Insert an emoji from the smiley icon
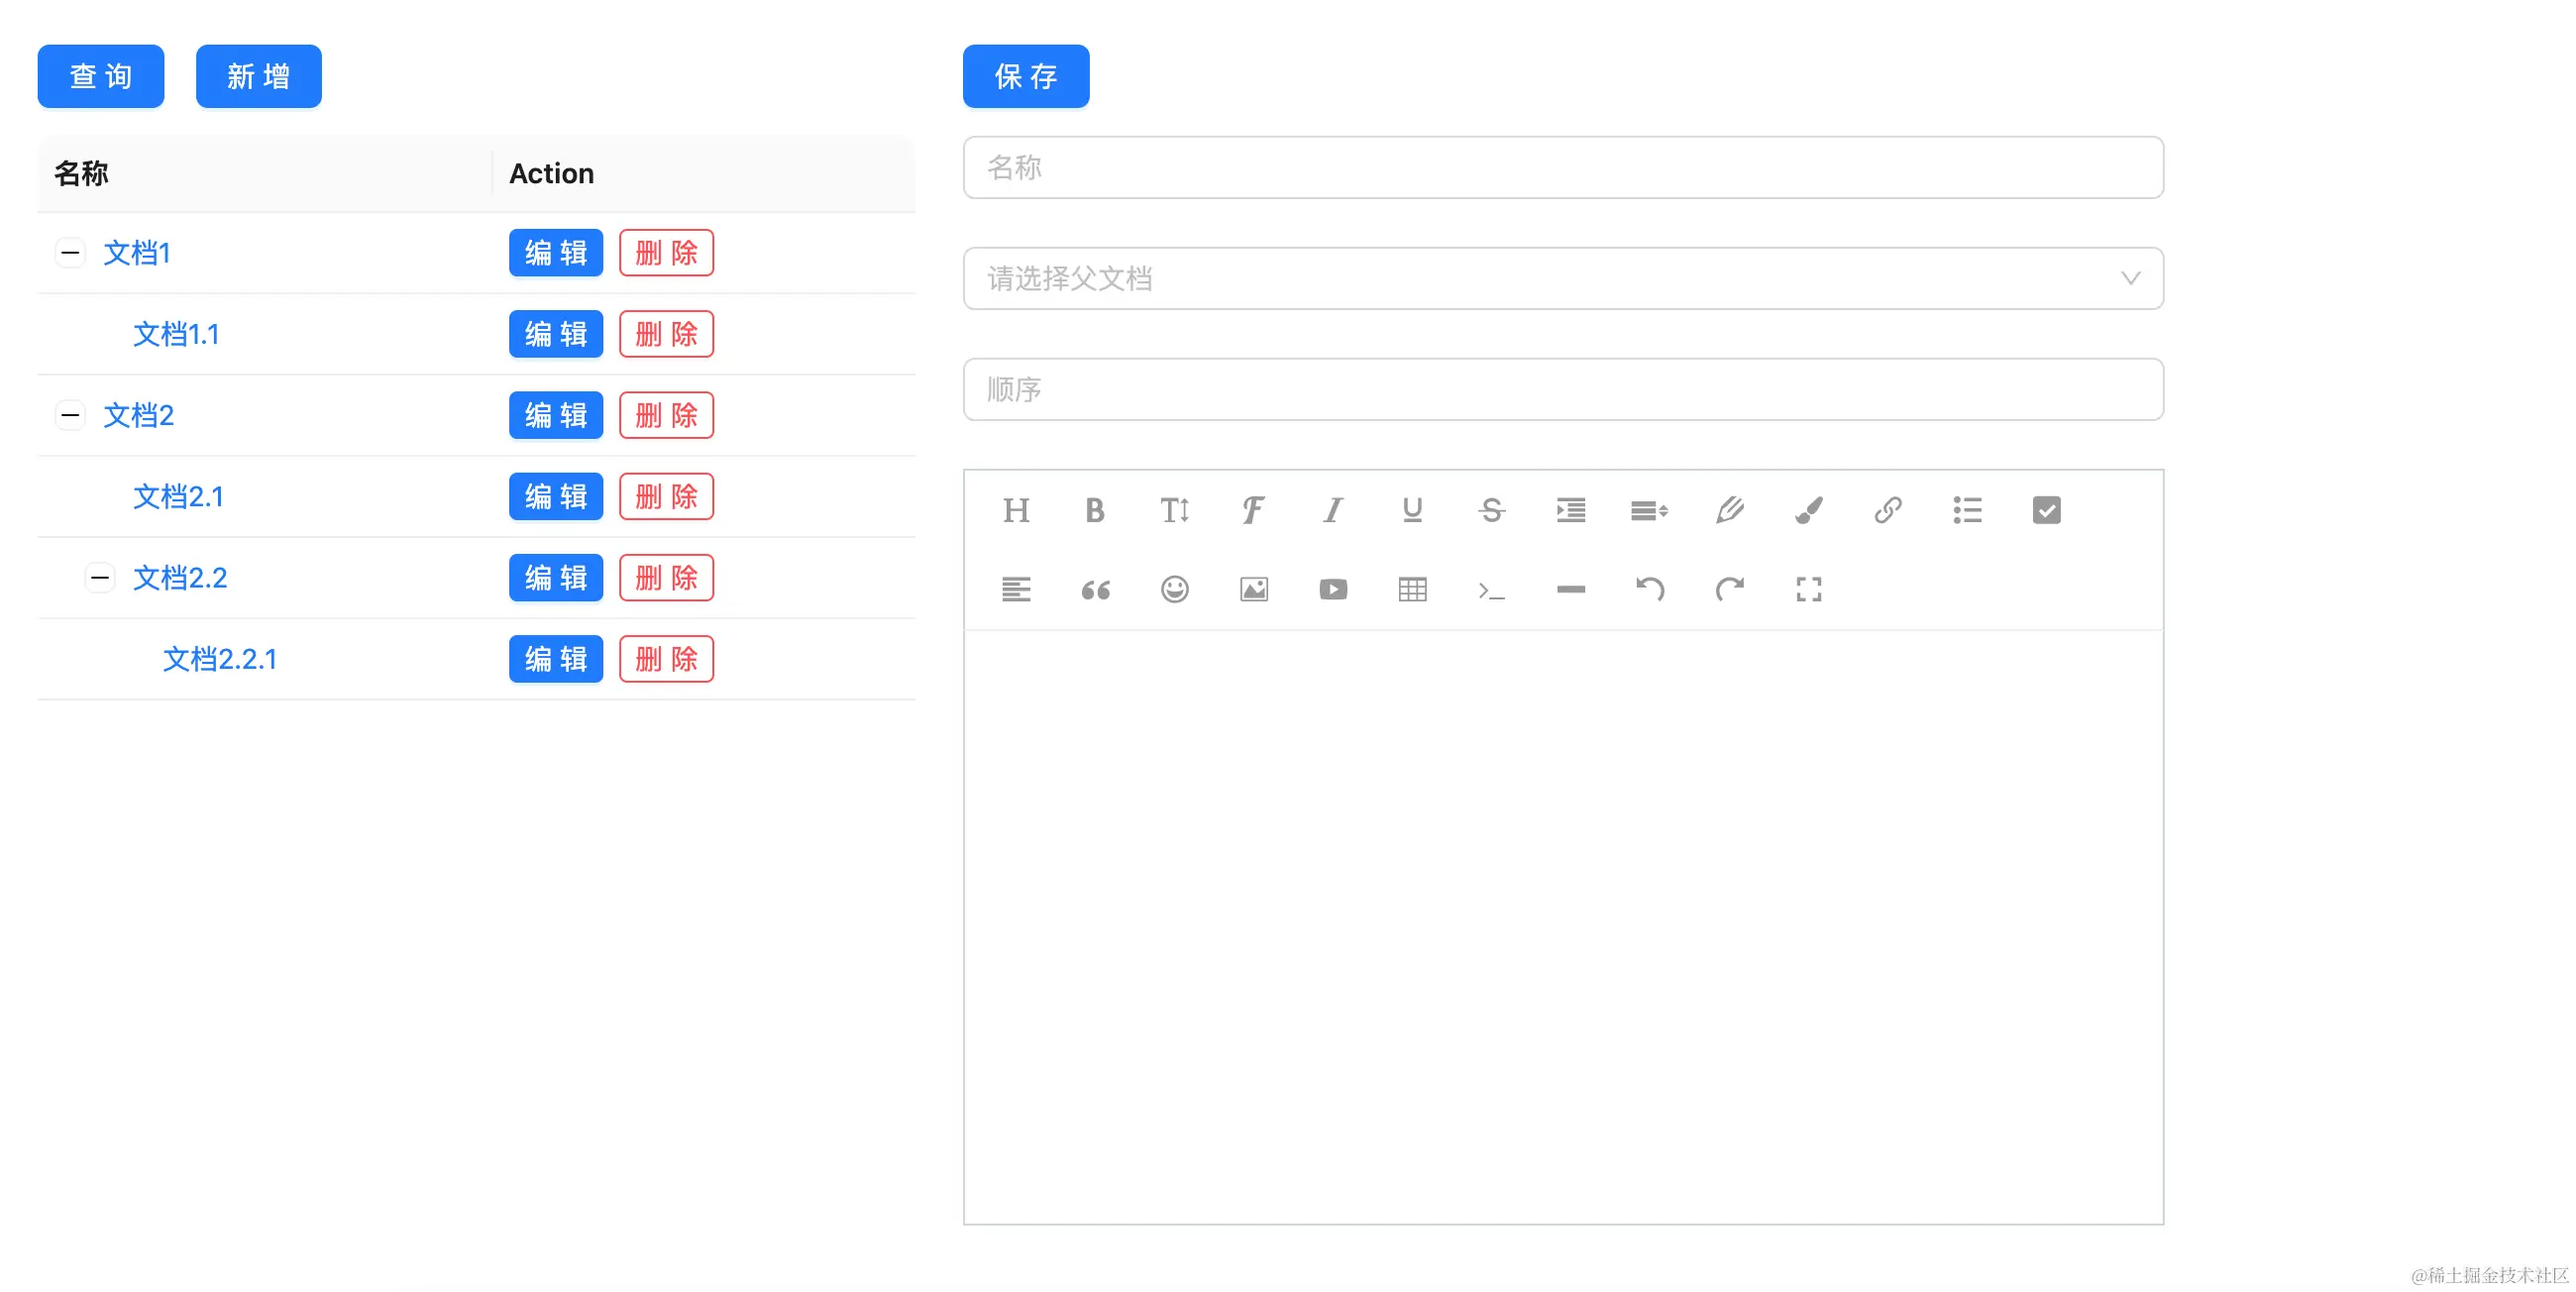The height and width of the screenshot is (1292, 2576). tap(1175, 589)
